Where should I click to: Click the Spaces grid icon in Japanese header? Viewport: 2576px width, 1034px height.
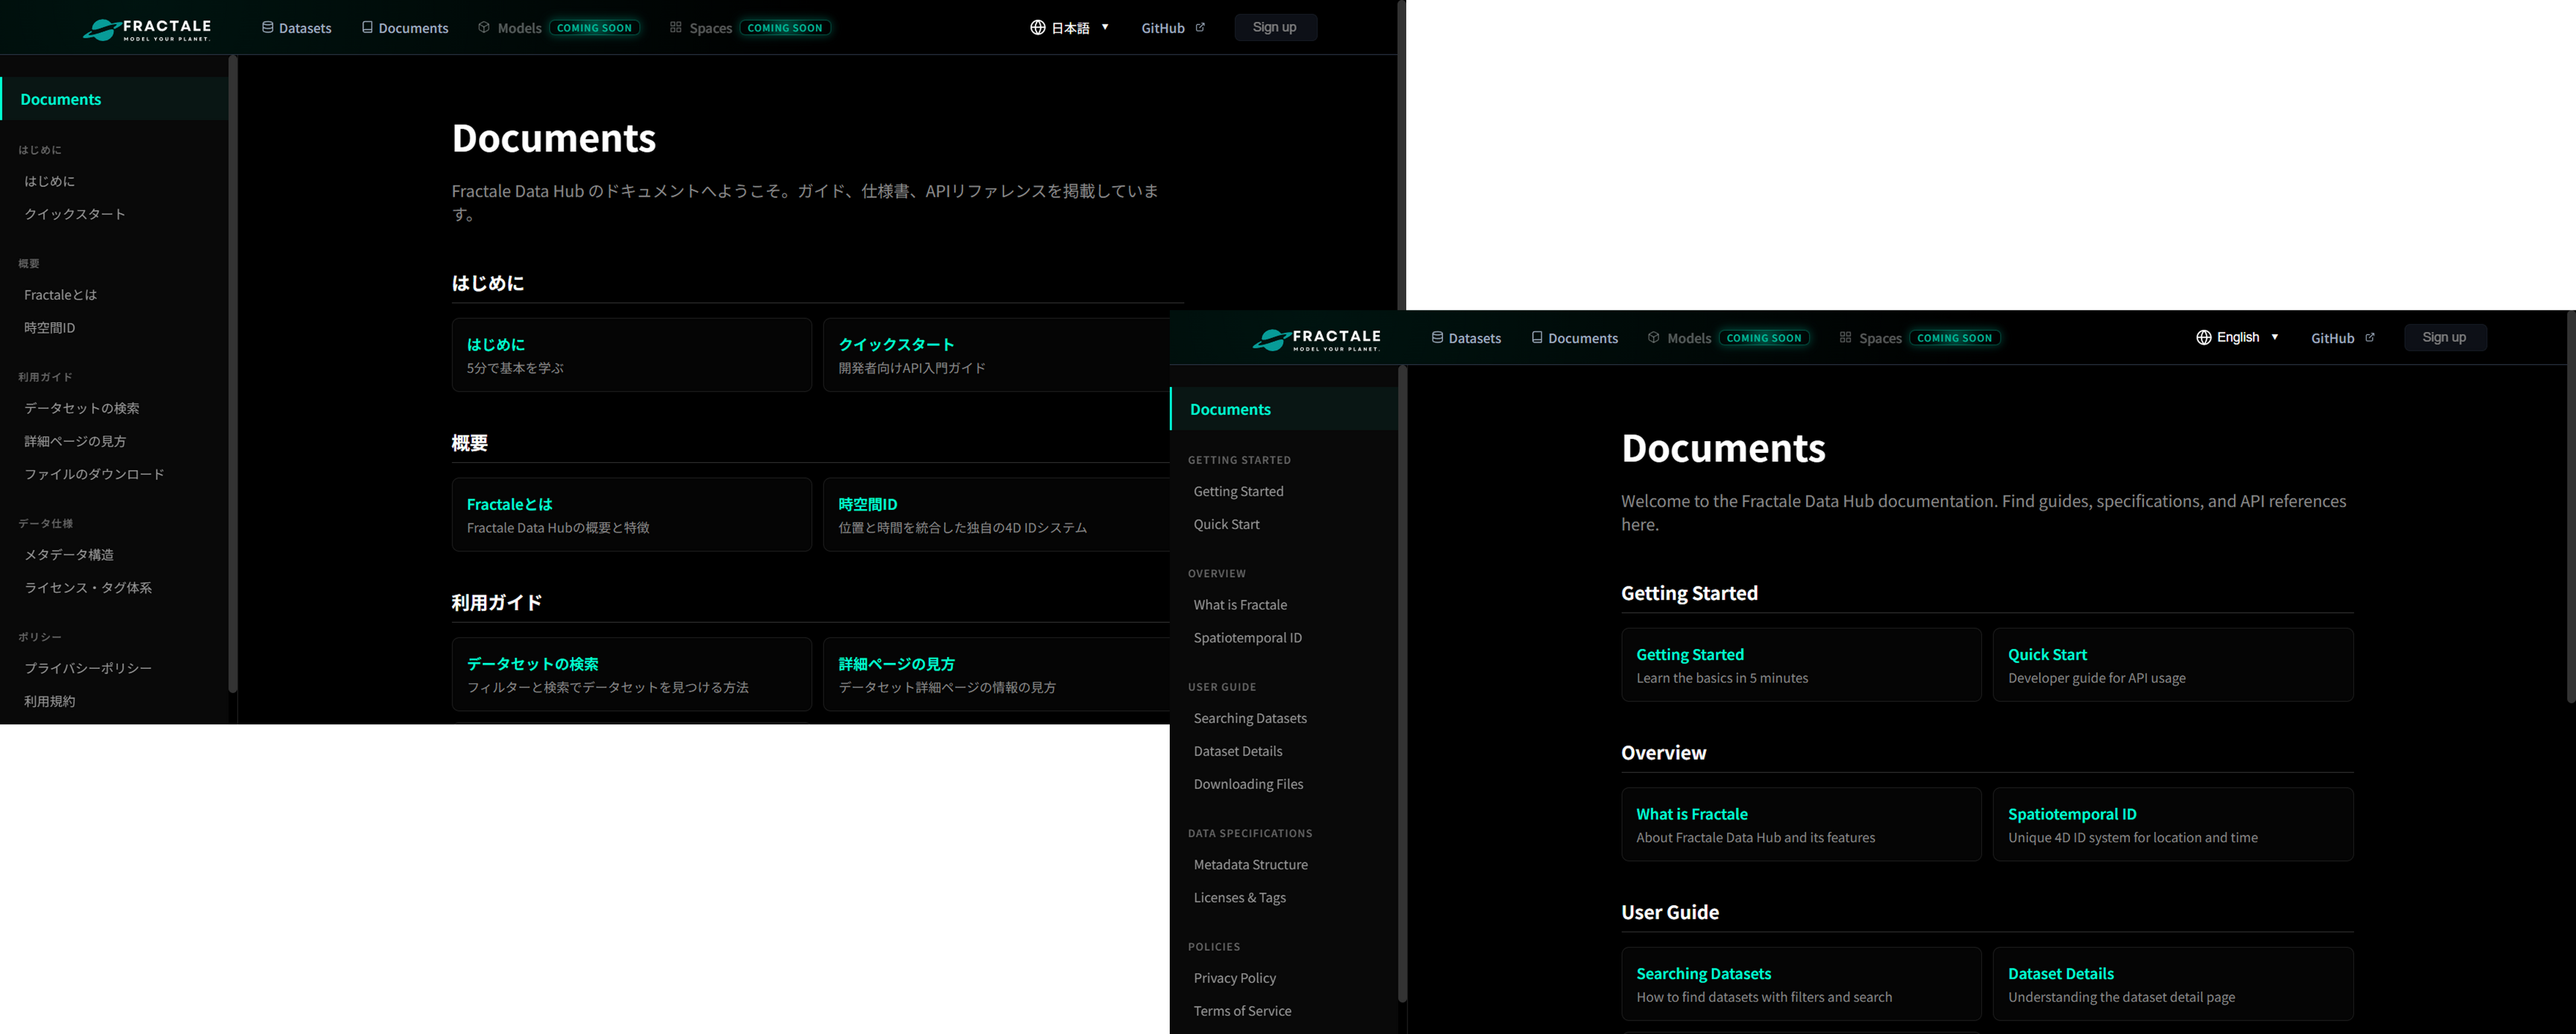(676, 28)
